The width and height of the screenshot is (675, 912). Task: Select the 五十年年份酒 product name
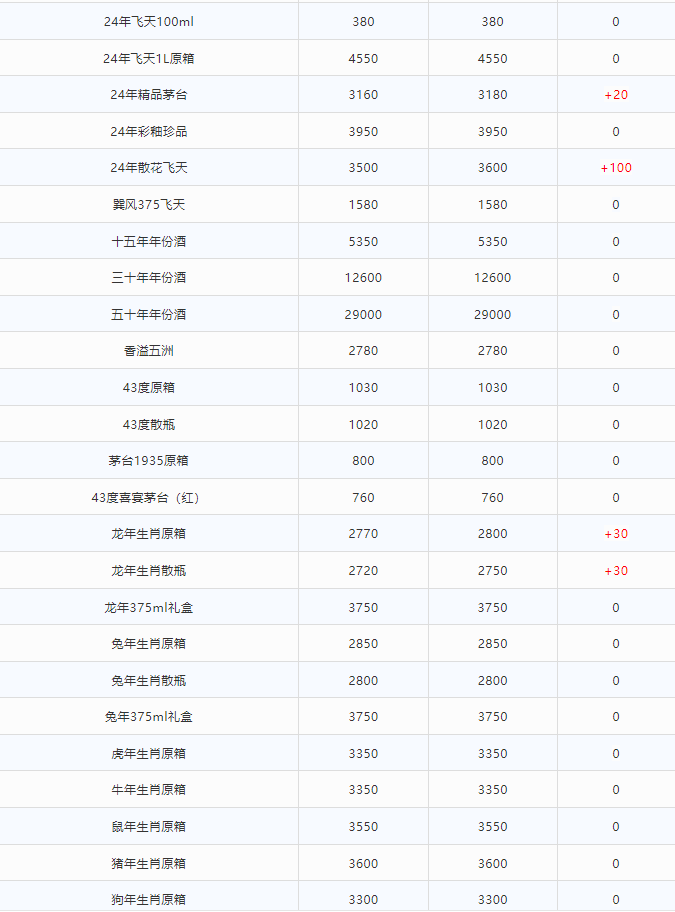[149, 315]
